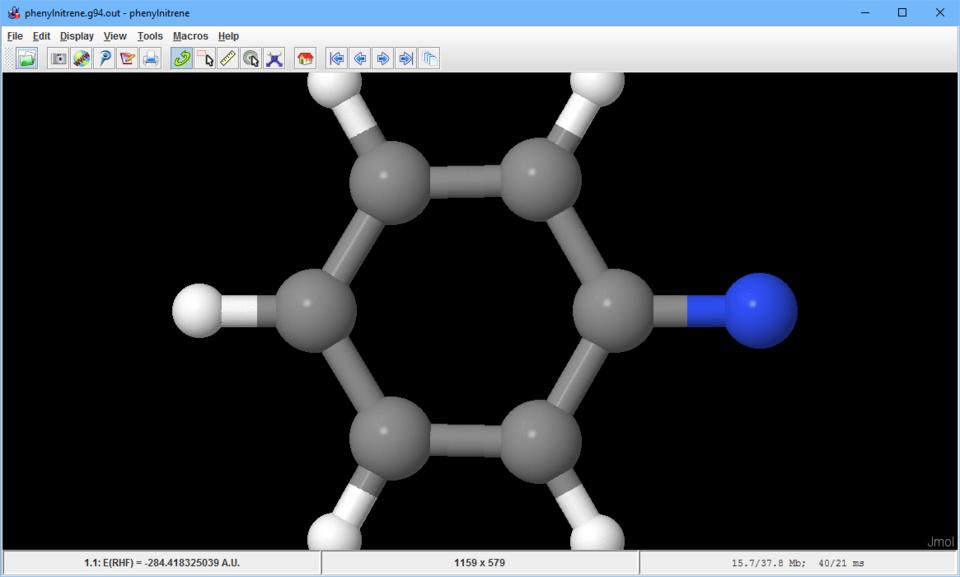960x577 pixels.
Task: Print the view with the printer icon
Action: click(x=150, y=59)
